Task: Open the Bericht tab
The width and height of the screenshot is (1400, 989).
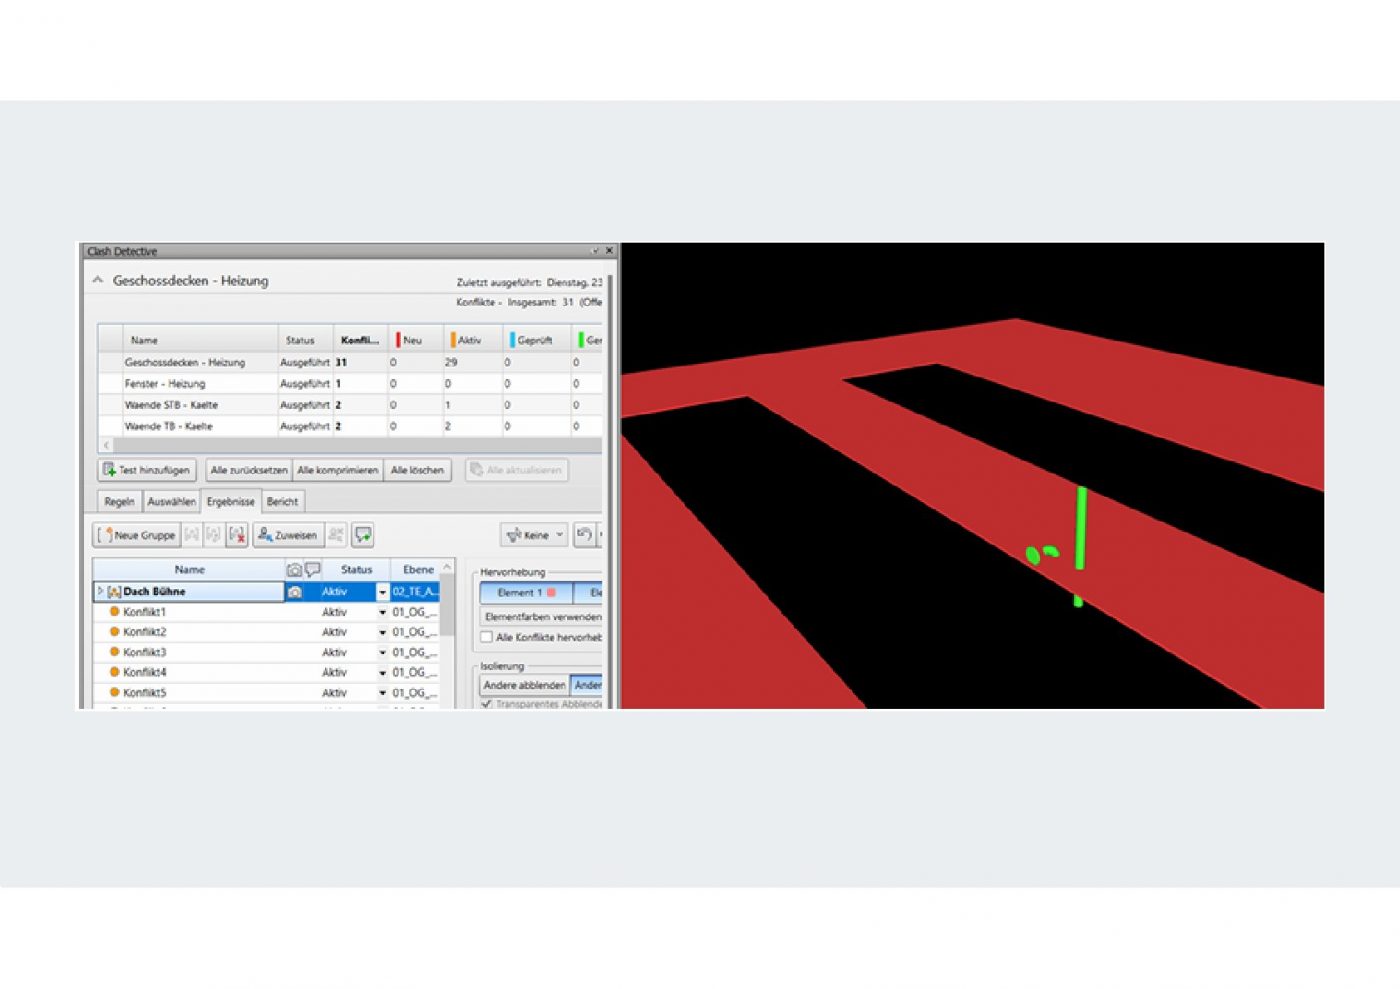Action: pyautogui.click(x=282, y=502)
